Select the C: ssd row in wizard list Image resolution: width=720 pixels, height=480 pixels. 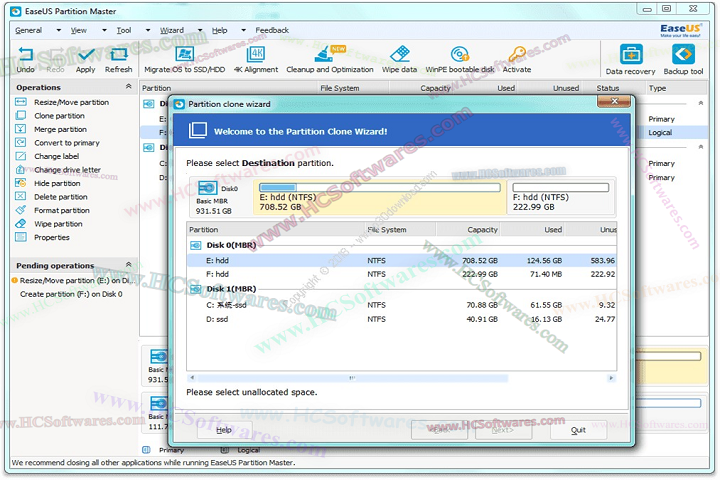[x=402, y=305]
